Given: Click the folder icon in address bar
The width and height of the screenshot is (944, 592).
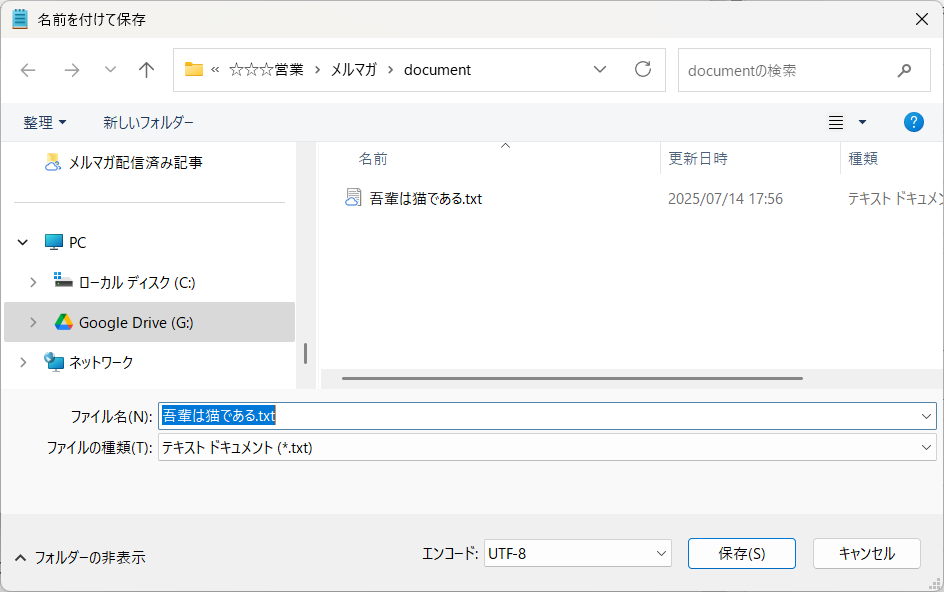Looking at the screenshot, I should 193,70.
